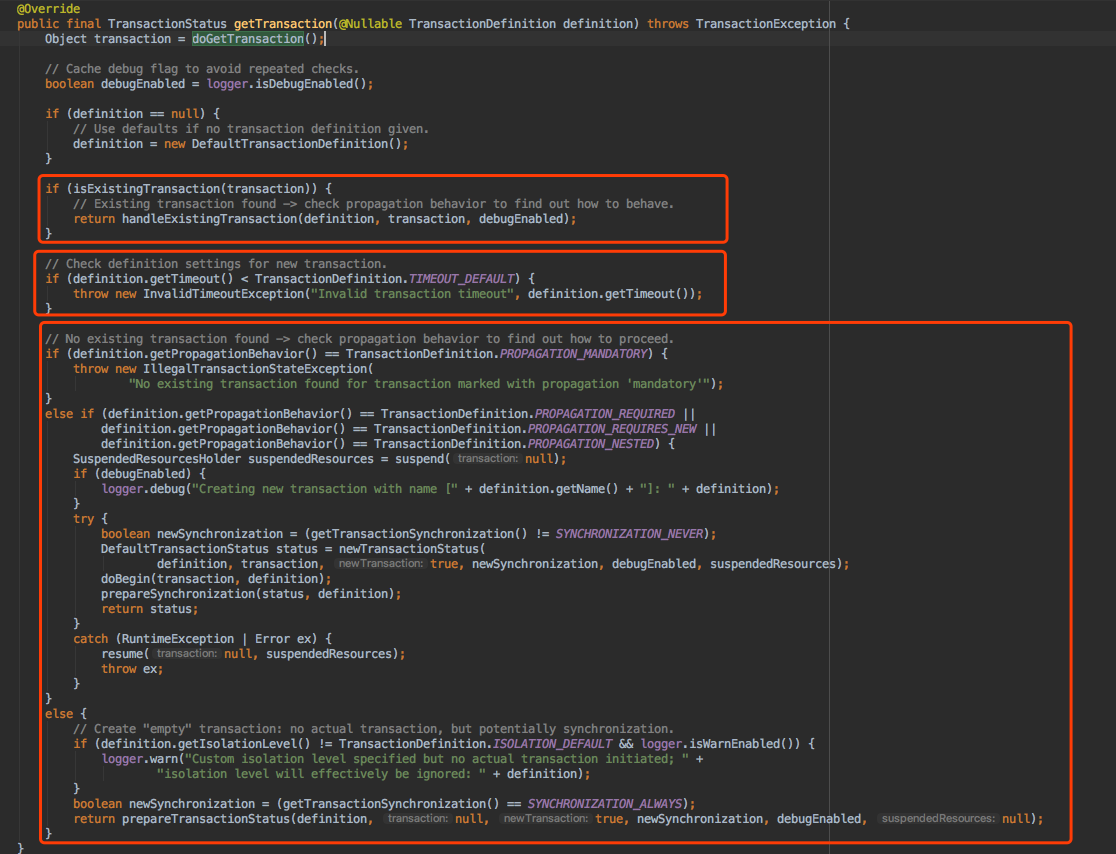Viewport: 1116px width, 854px height.
Task: Click the SYNCHRONIZATION_ALWAYS constant
Action: [606, 804]
